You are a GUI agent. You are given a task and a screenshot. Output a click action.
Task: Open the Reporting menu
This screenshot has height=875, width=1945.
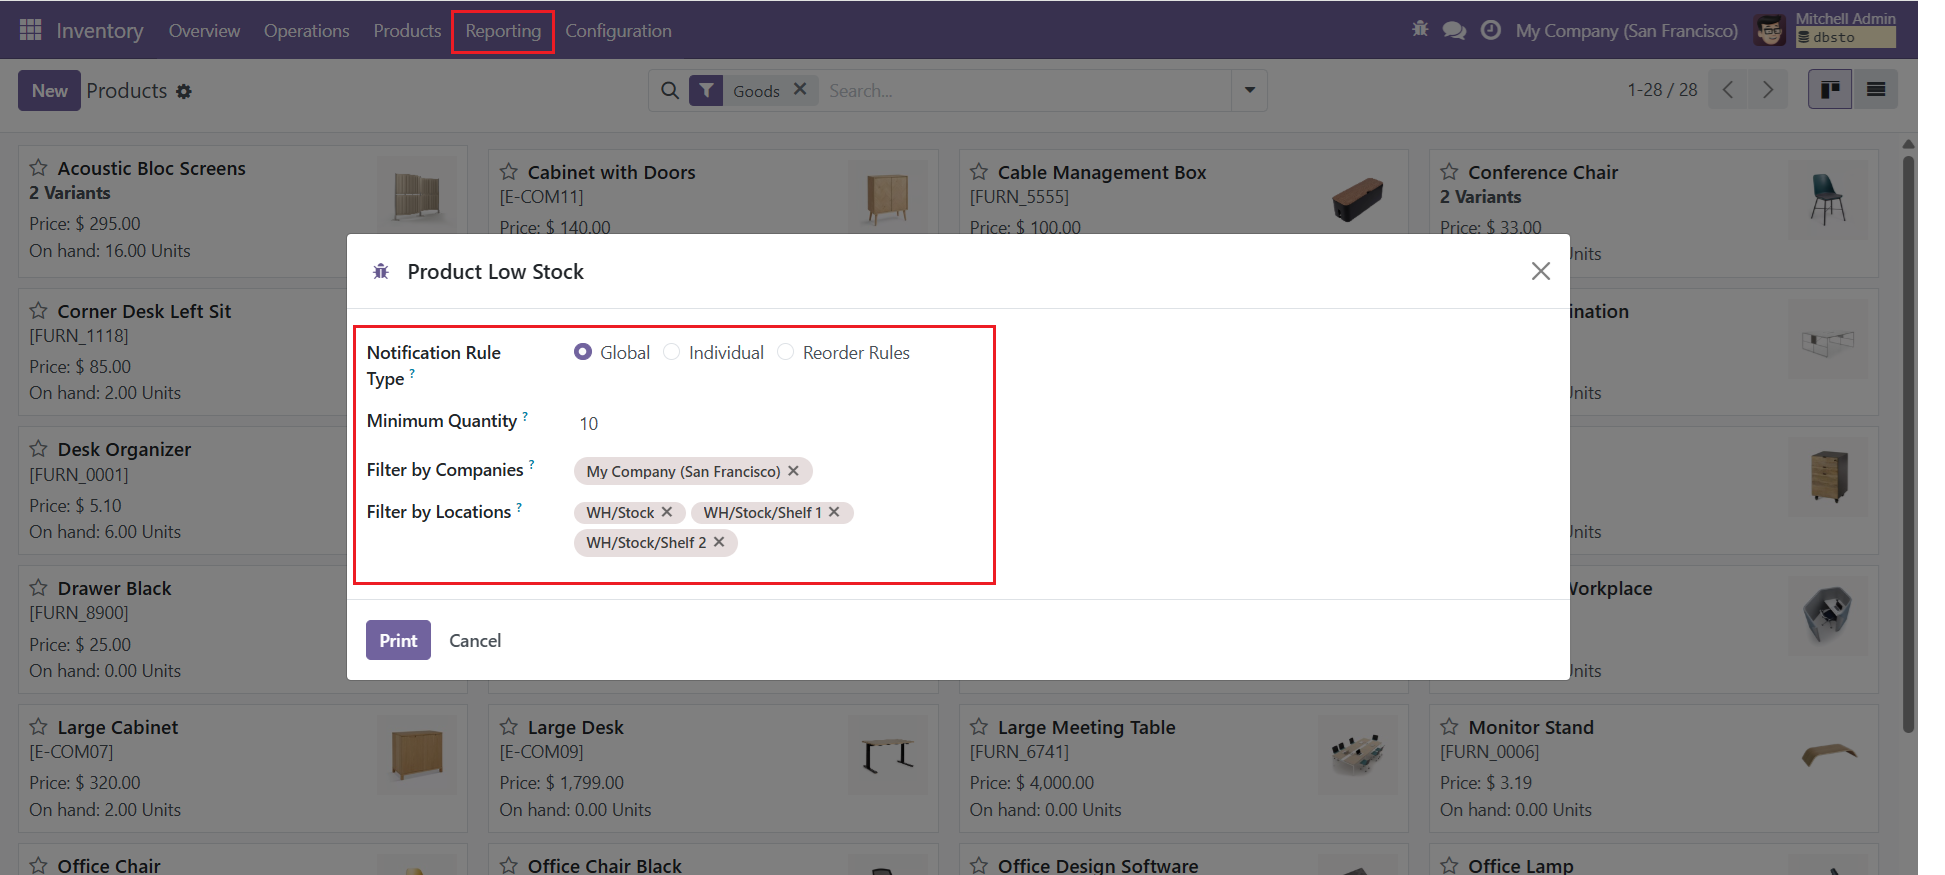coord(502,31)
